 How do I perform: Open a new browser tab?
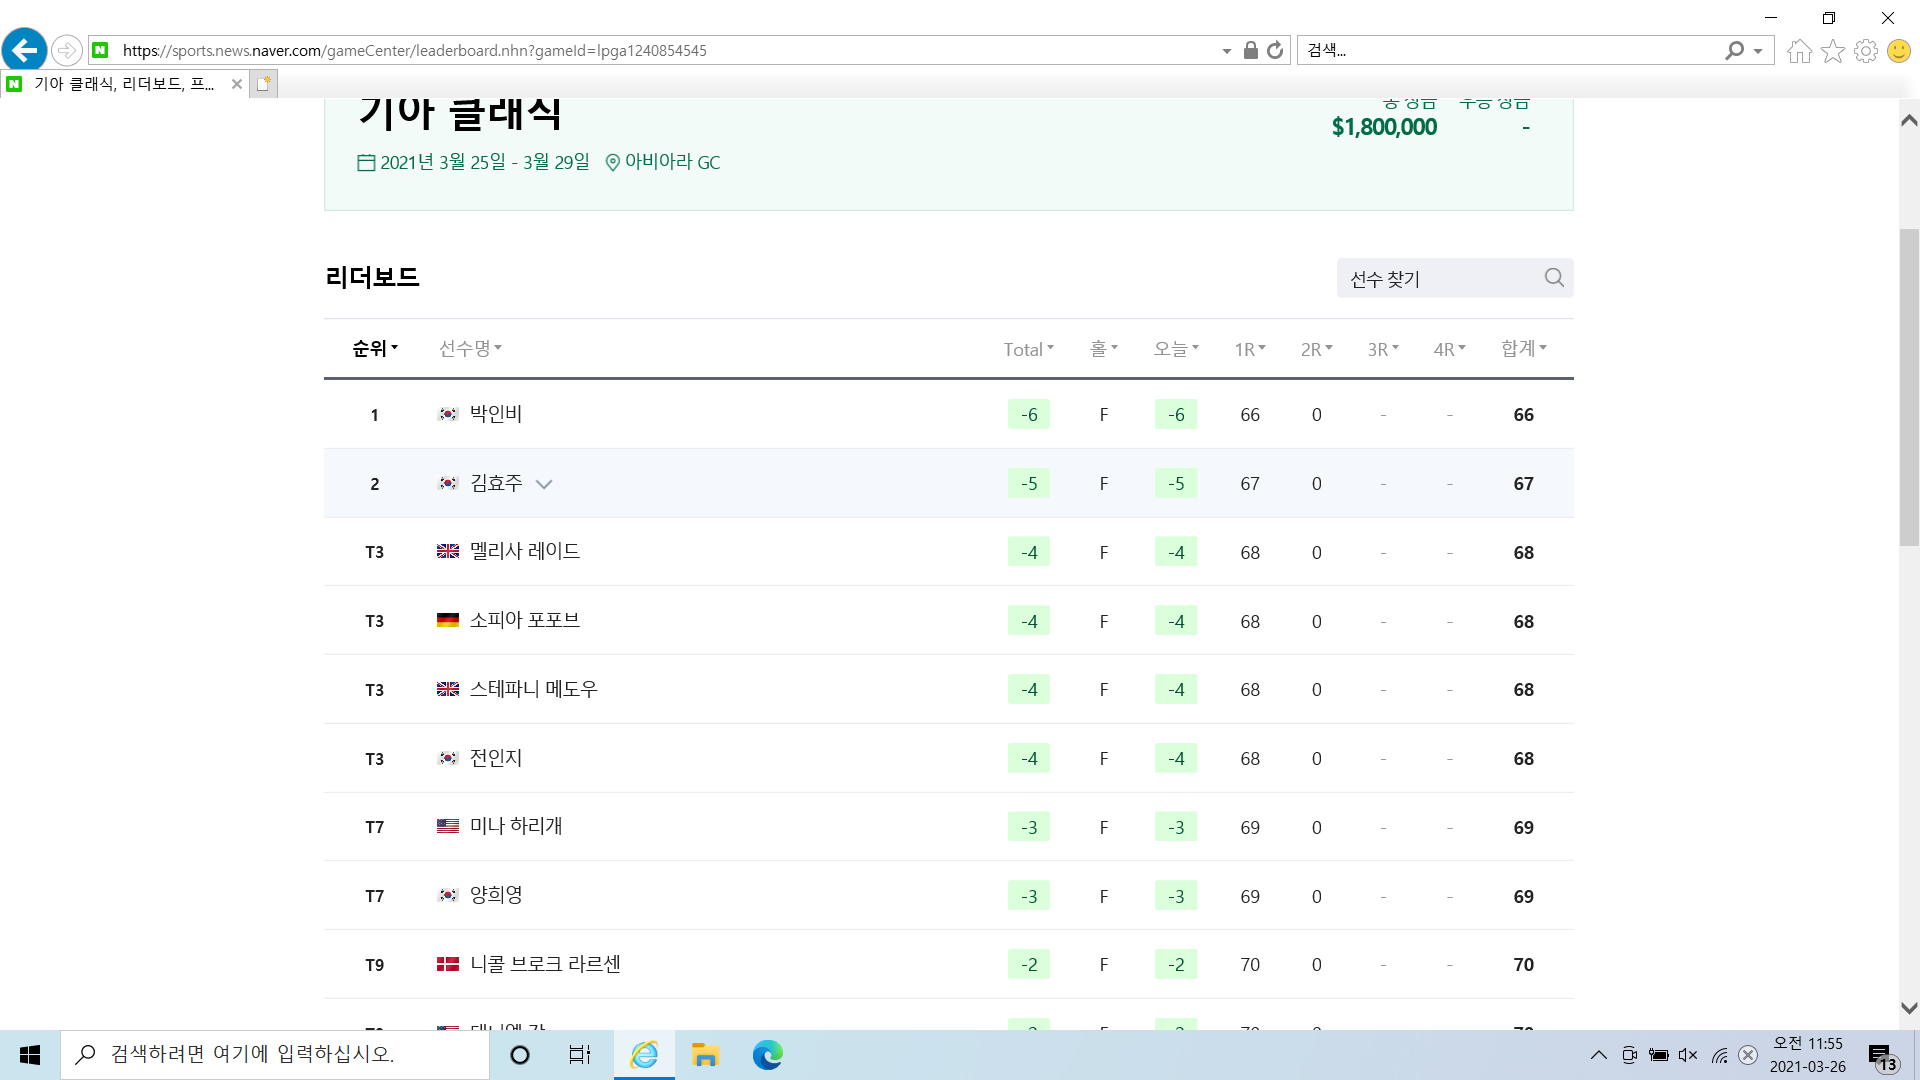(x=263, y=84)
